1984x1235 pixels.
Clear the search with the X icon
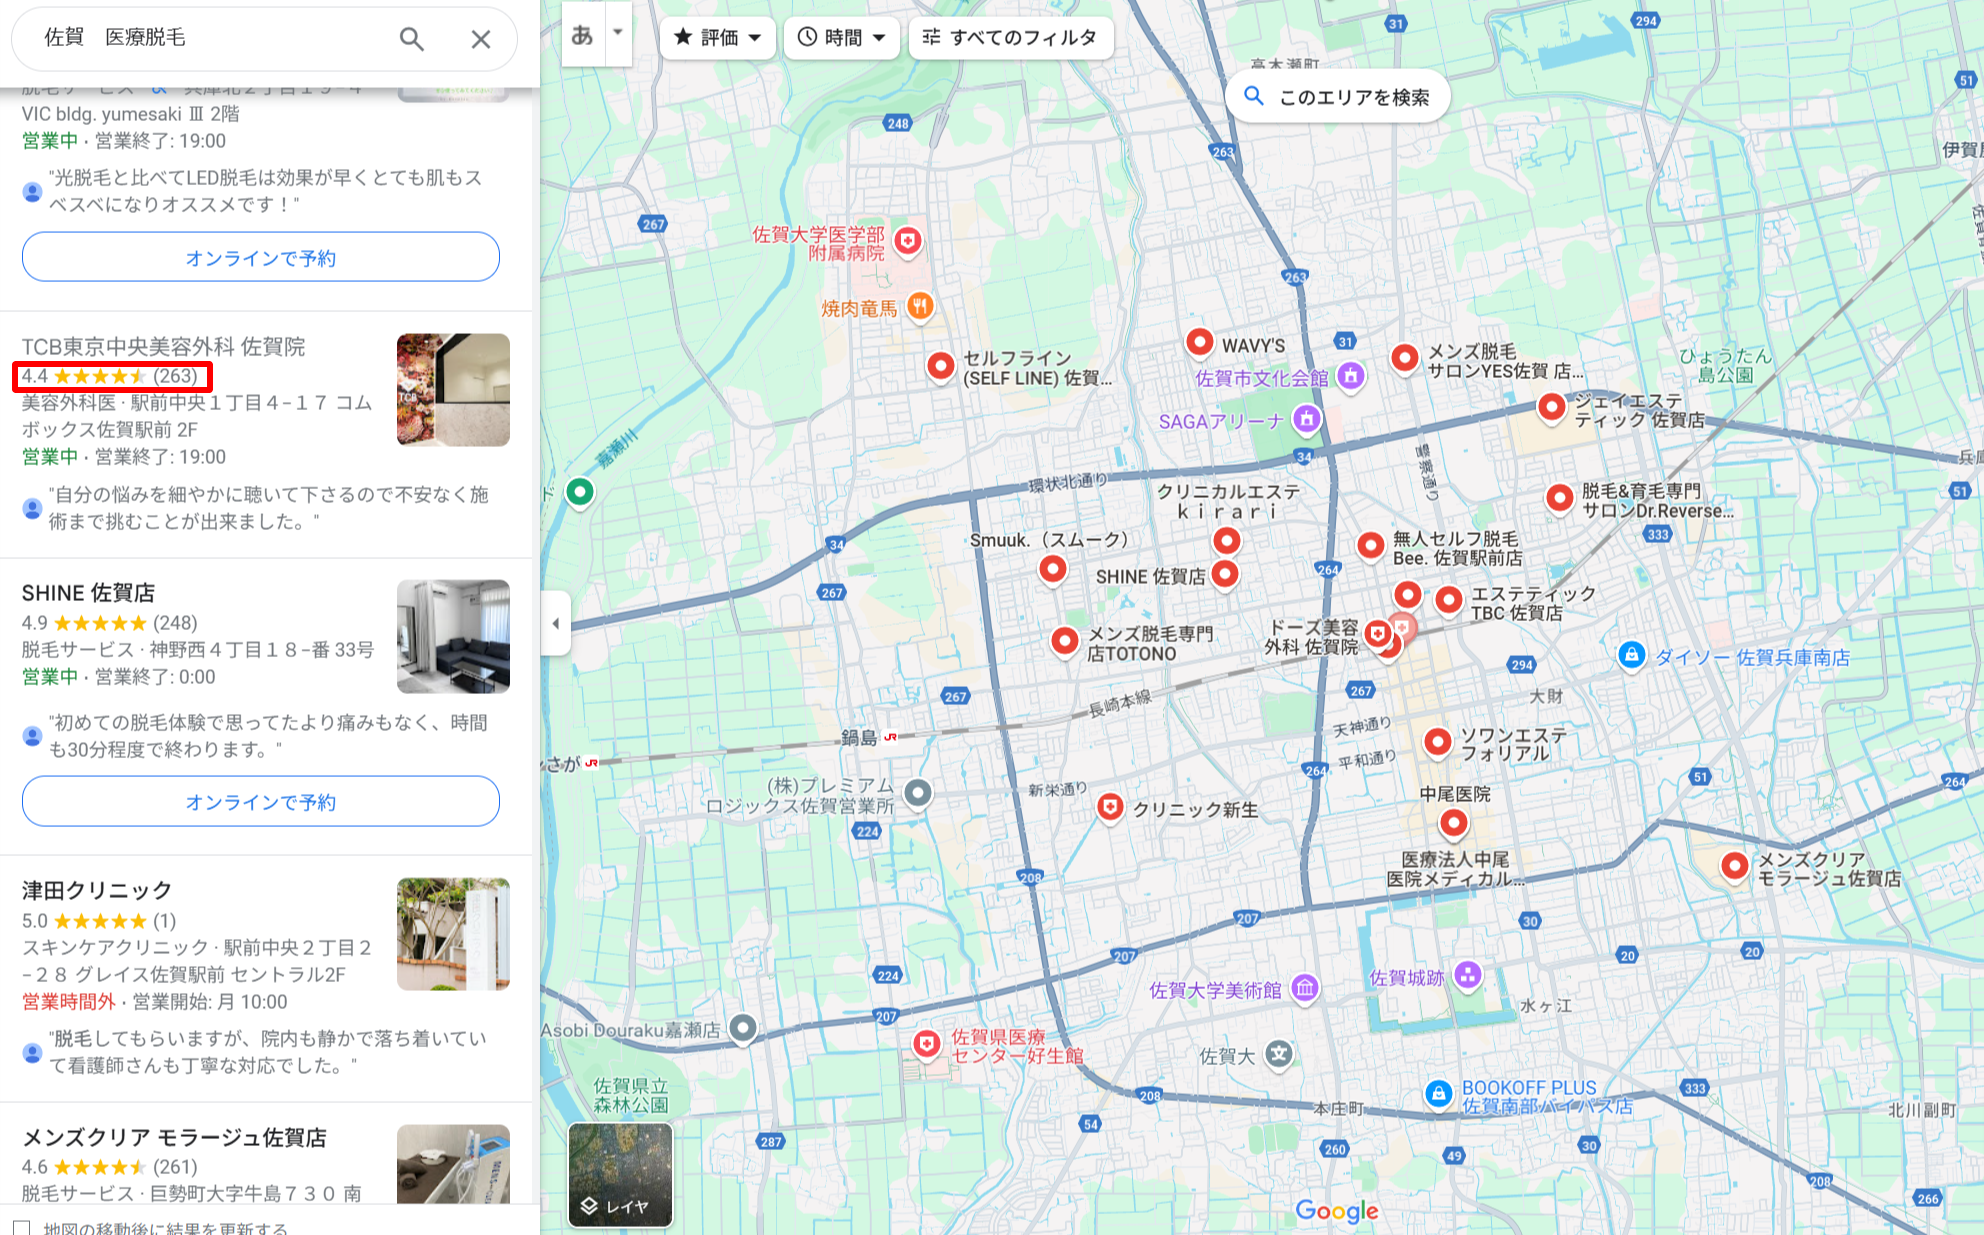click(481, 39)
